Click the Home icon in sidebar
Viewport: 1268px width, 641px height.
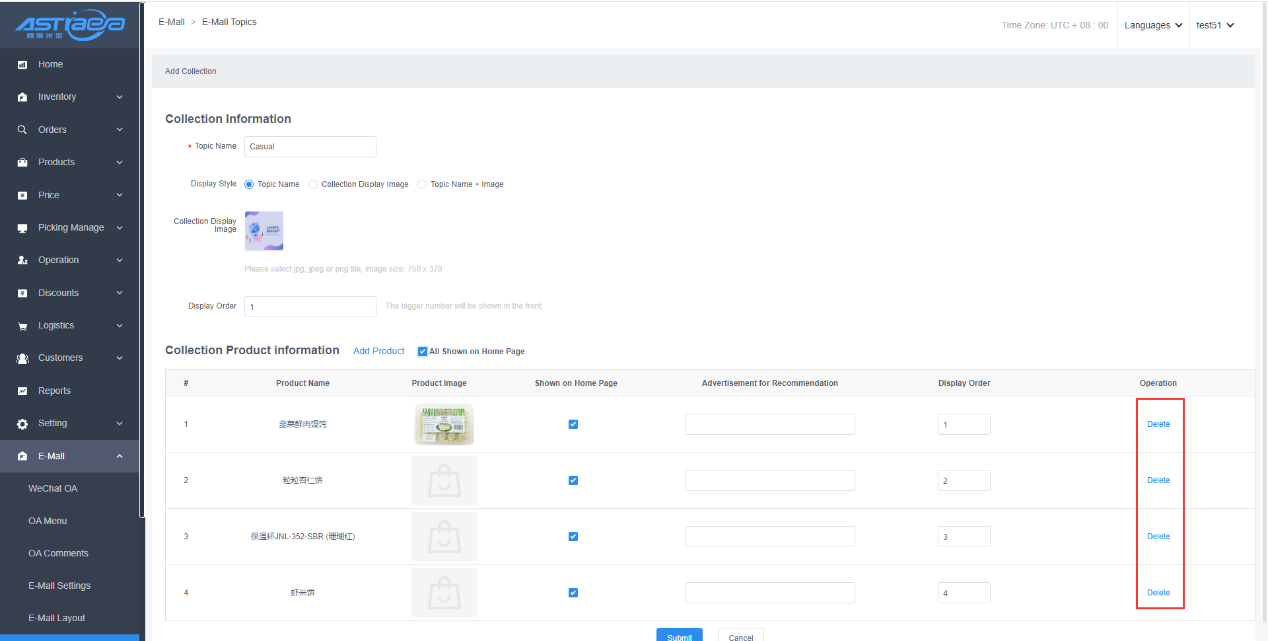point(22,65)
